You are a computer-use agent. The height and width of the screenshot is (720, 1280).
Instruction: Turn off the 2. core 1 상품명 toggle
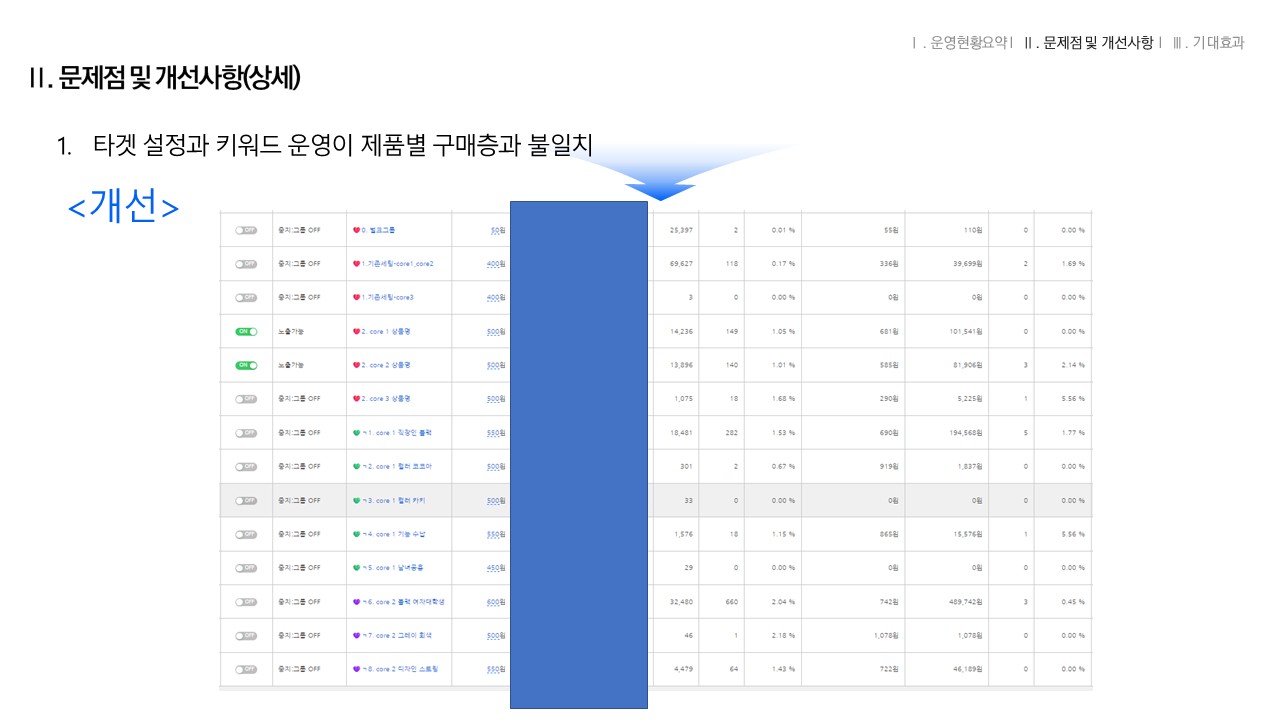coord(246,331)
